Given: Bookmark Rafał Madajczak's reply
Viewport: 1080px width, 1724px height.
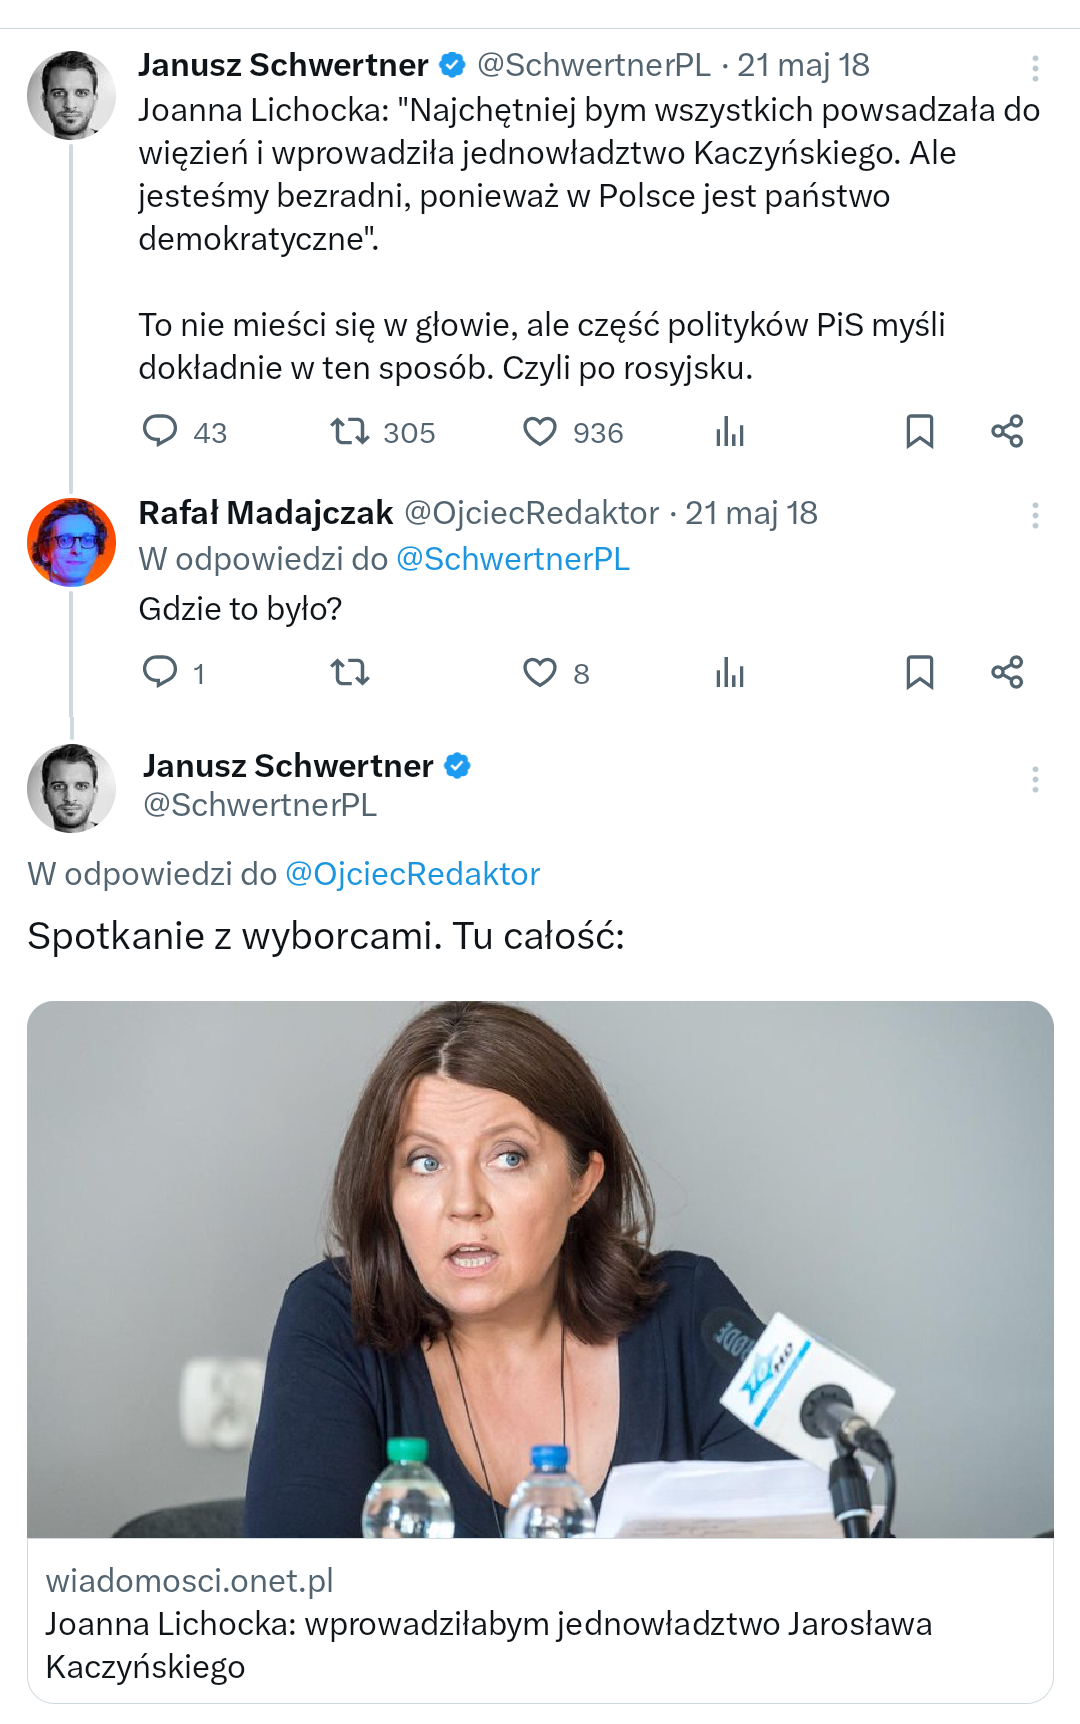Looking at the screenshot, I should [919, 672].
